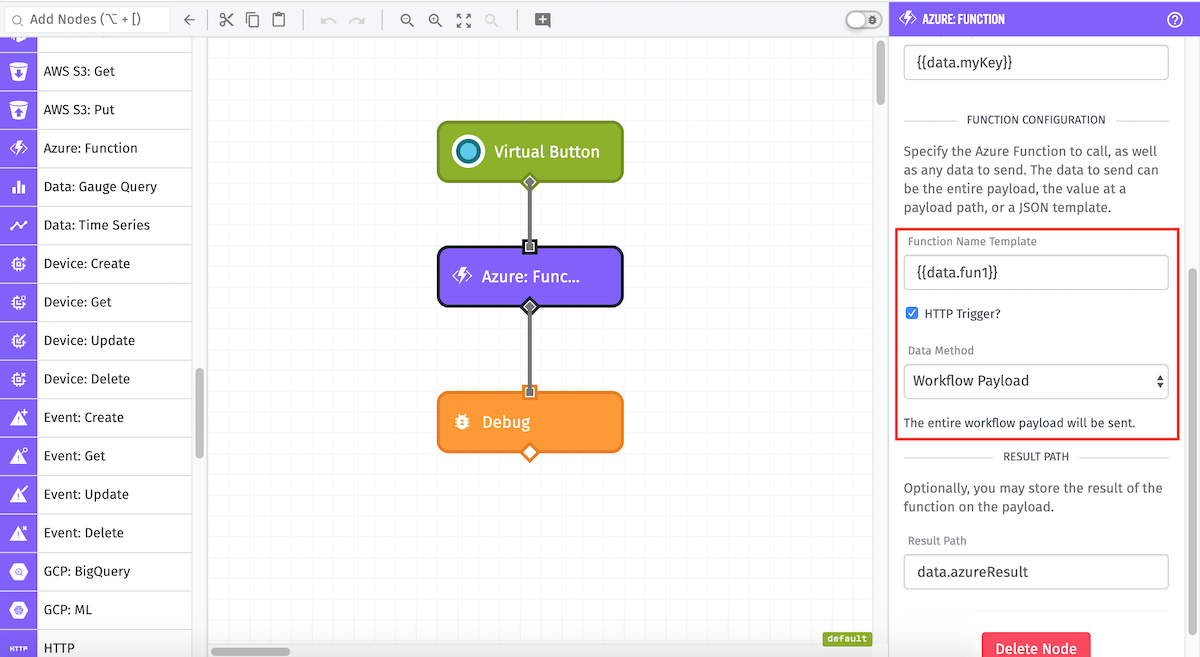Image resolution: width=1200 pixels, height=657 pixels.
Task: Select the AWS S3: Get node
Action: click(x=96, y=72)
